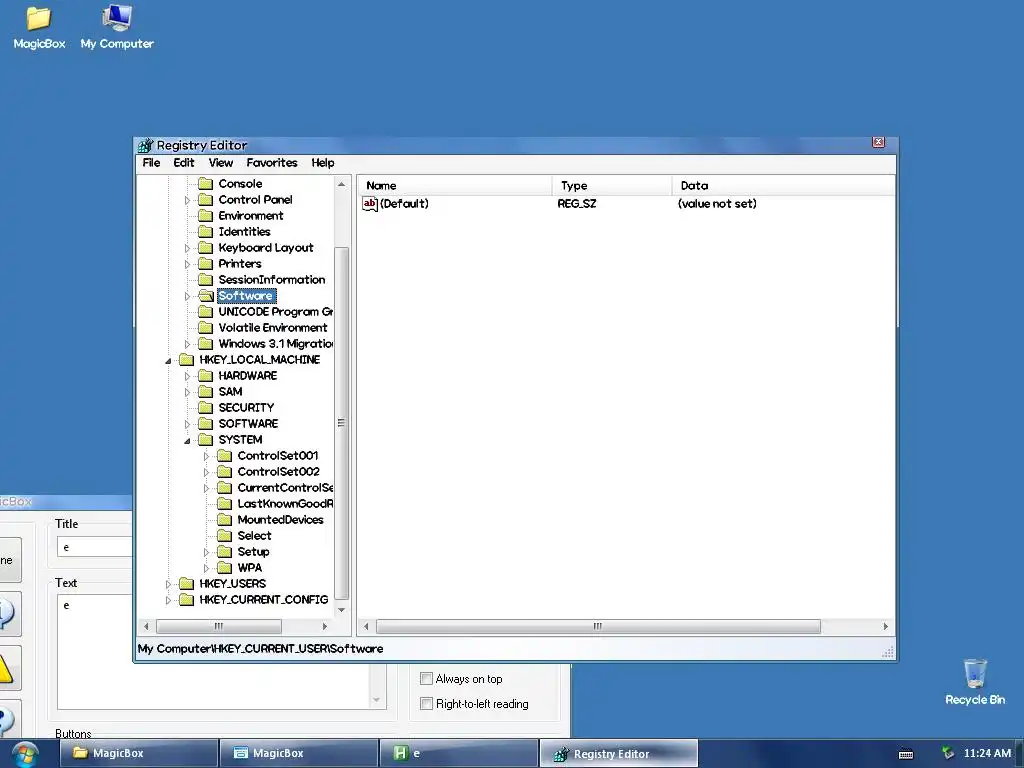This screenshot has width=1024, height=768.
Task: Click the Type column header
Action: 612,185
